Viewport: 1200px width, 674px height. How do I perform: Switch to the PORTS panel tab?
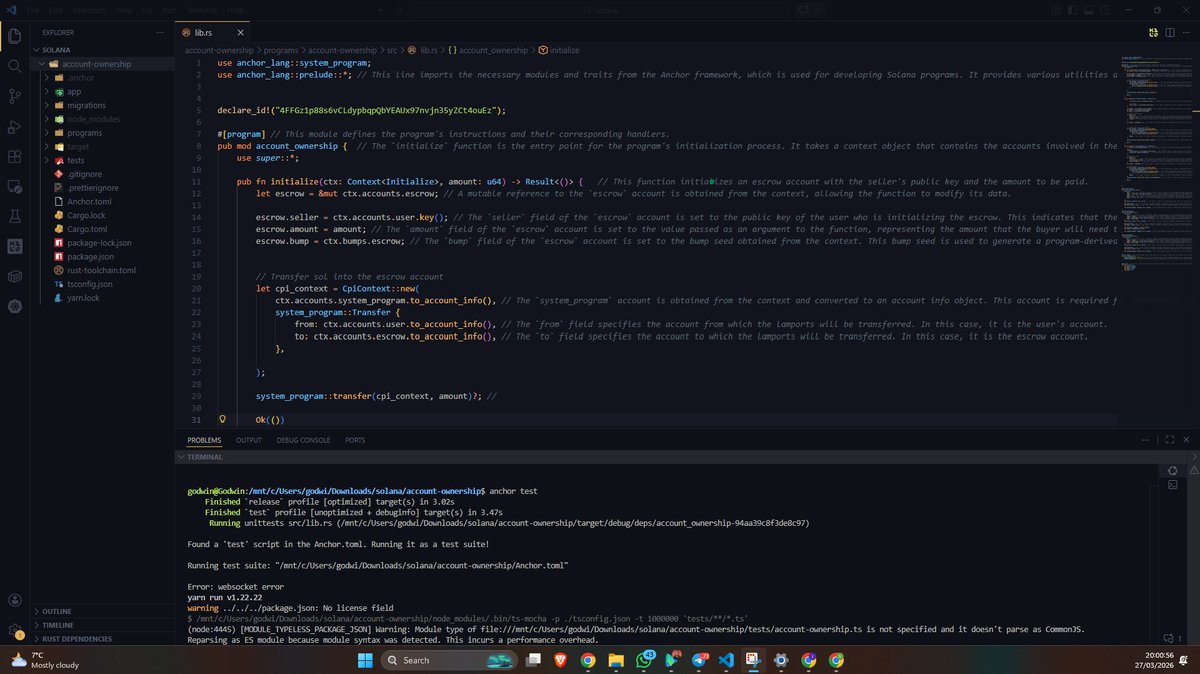tap(355, 440)
